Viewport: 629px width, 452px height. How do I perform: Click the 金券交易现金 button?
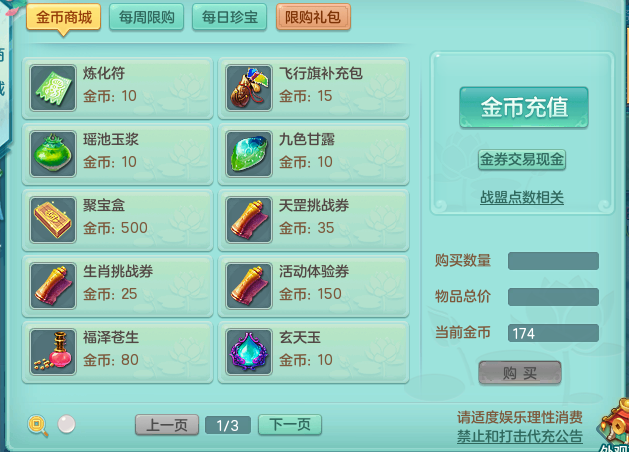point(522,160)
